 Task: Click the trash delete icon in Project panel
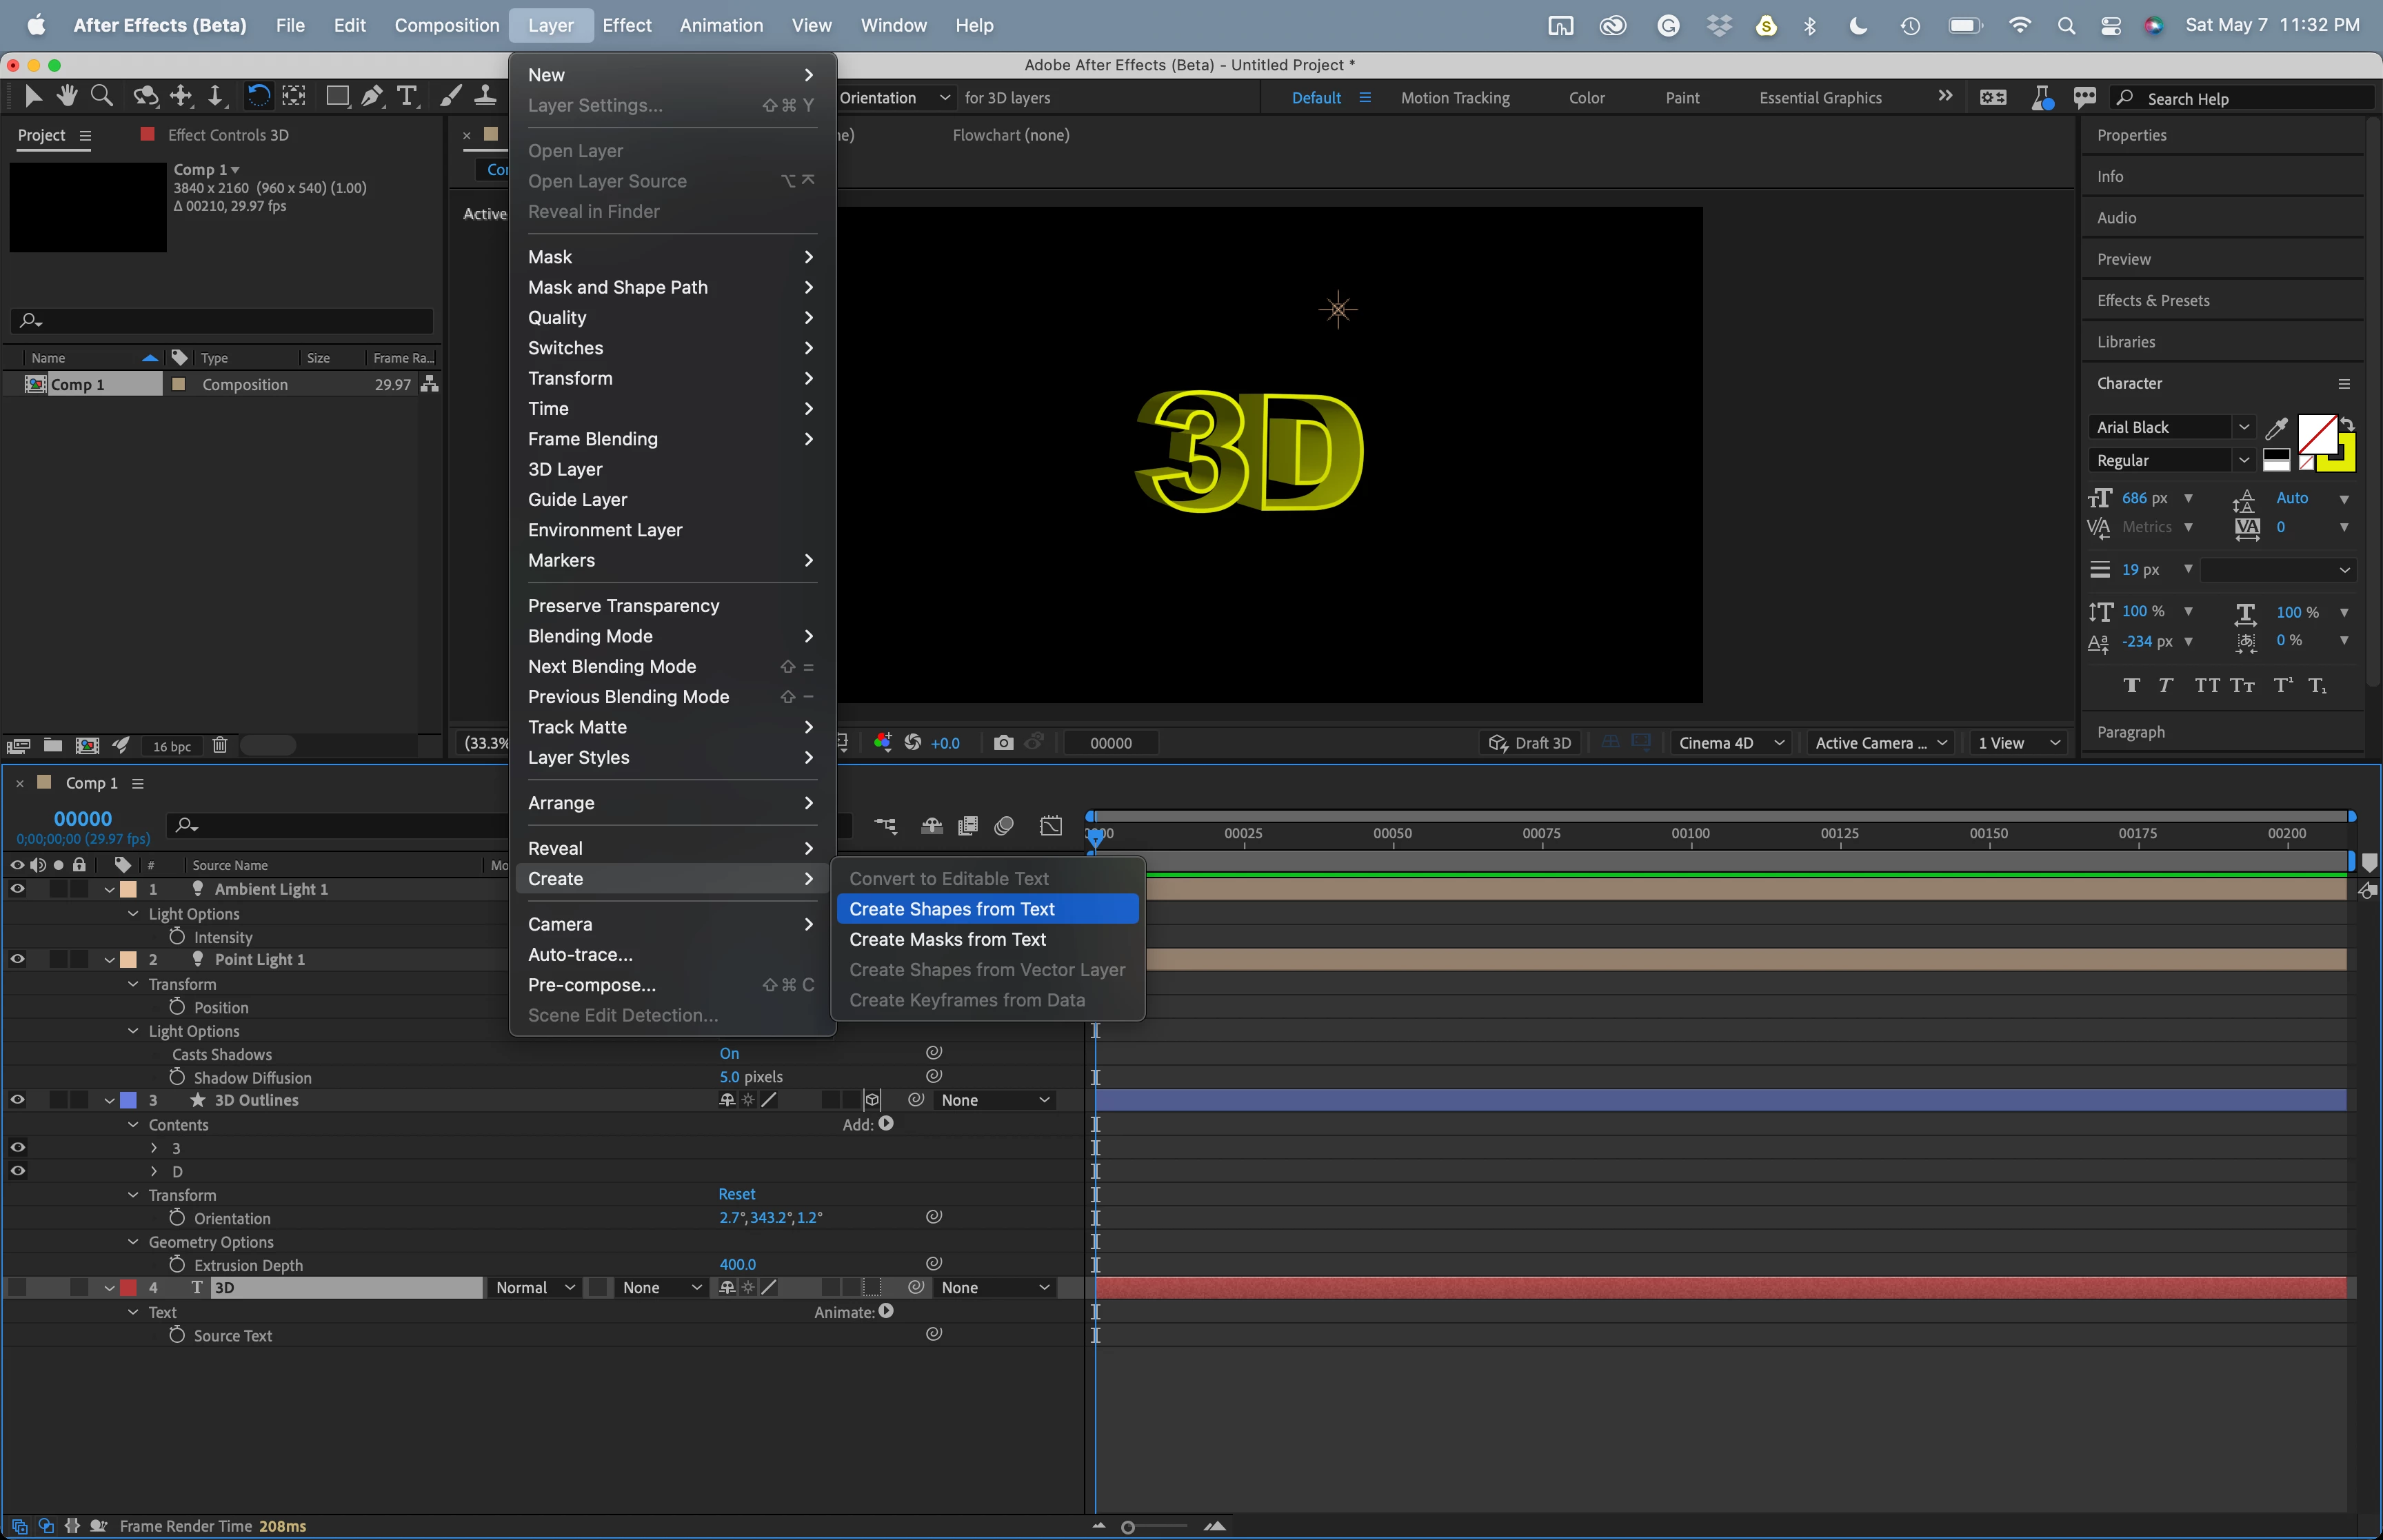220,746
